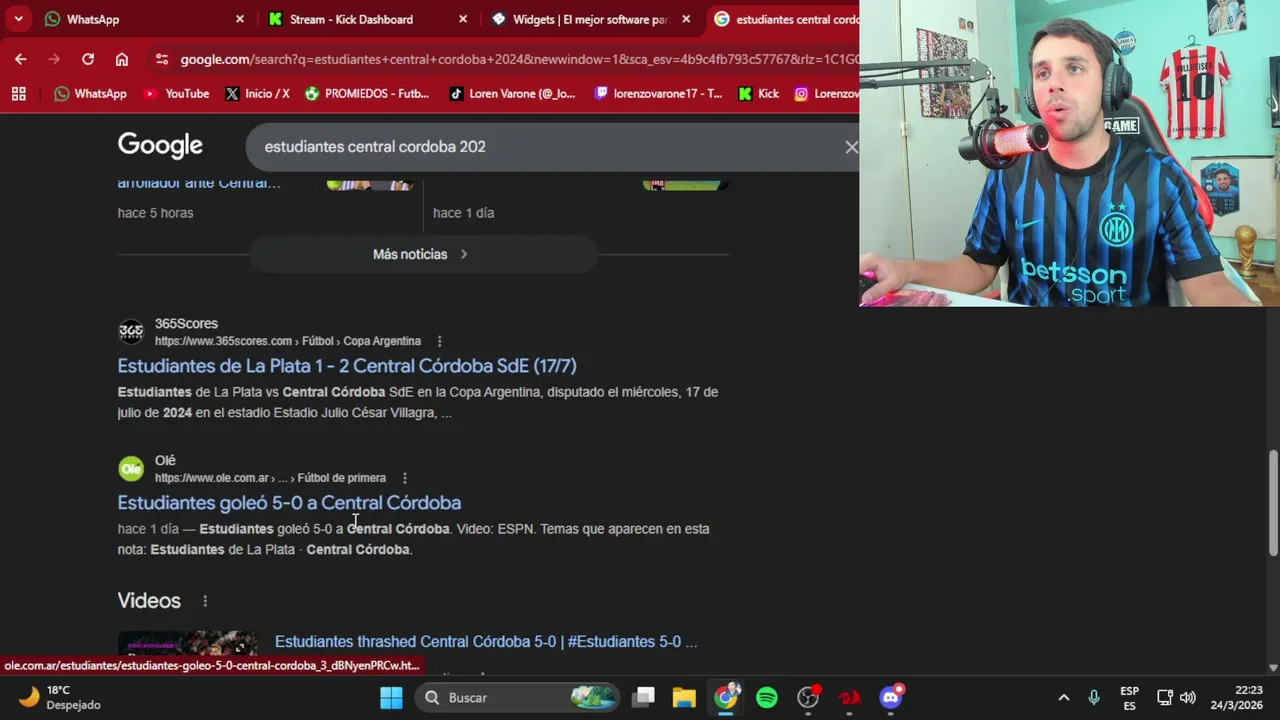Open the red app icon in taskbar
The width and height of the screenshot is (1280, 720).
pyautogui.click(x=849, y=697)
